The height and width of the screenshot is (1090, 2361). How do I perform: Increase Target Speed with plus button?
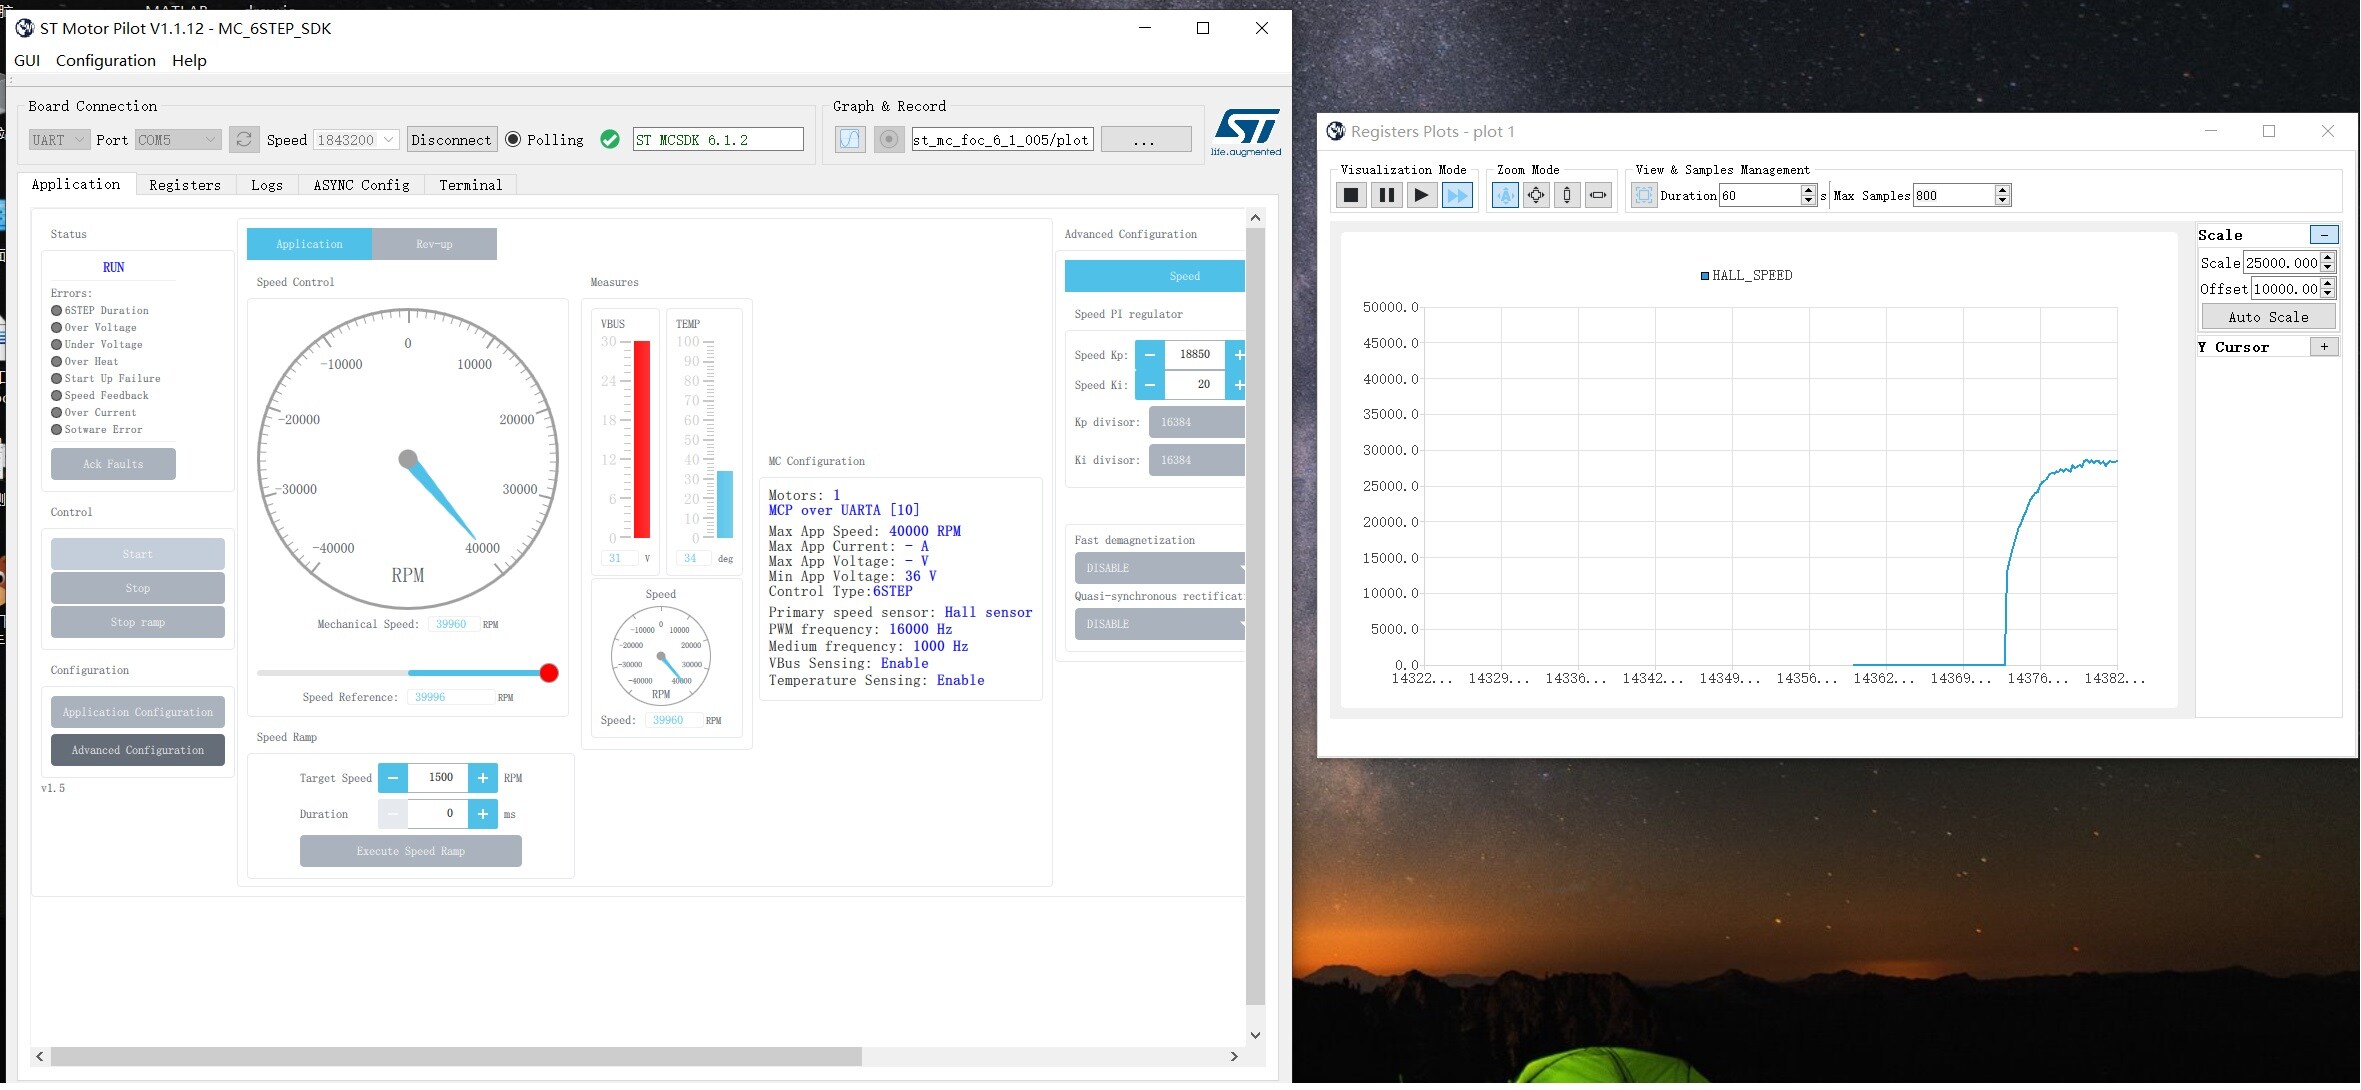(482, 778)
